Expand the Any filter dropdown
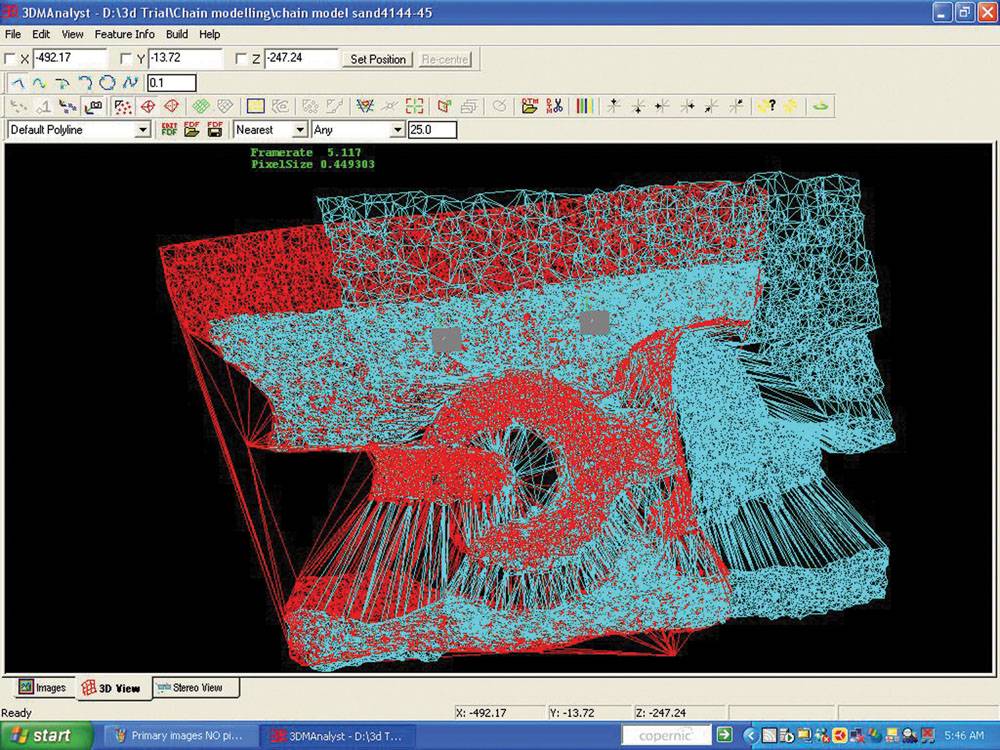Viewport: 1000px width, 750px height. [x=397, y=130]
